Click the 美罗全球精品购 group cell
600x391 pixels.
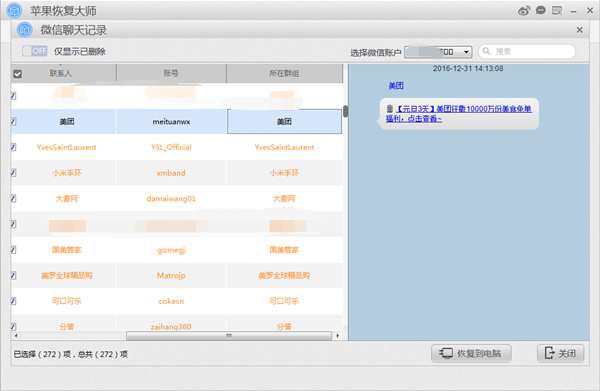click(284, 275)
